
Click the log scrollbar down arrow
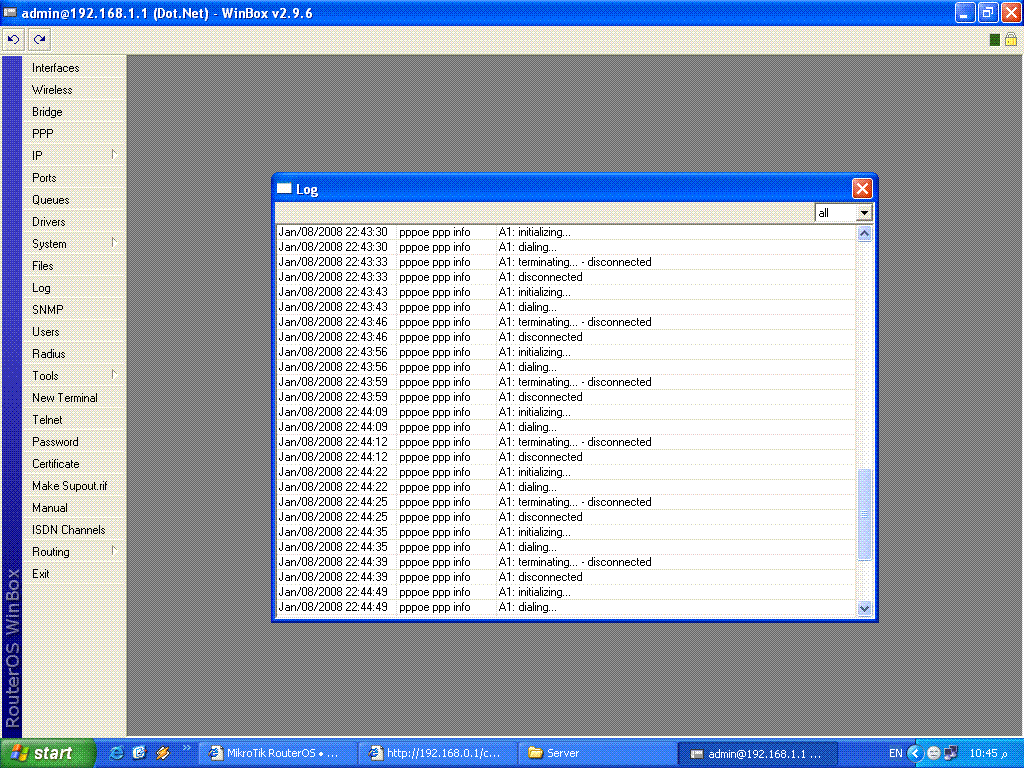[x=864, y=608]
